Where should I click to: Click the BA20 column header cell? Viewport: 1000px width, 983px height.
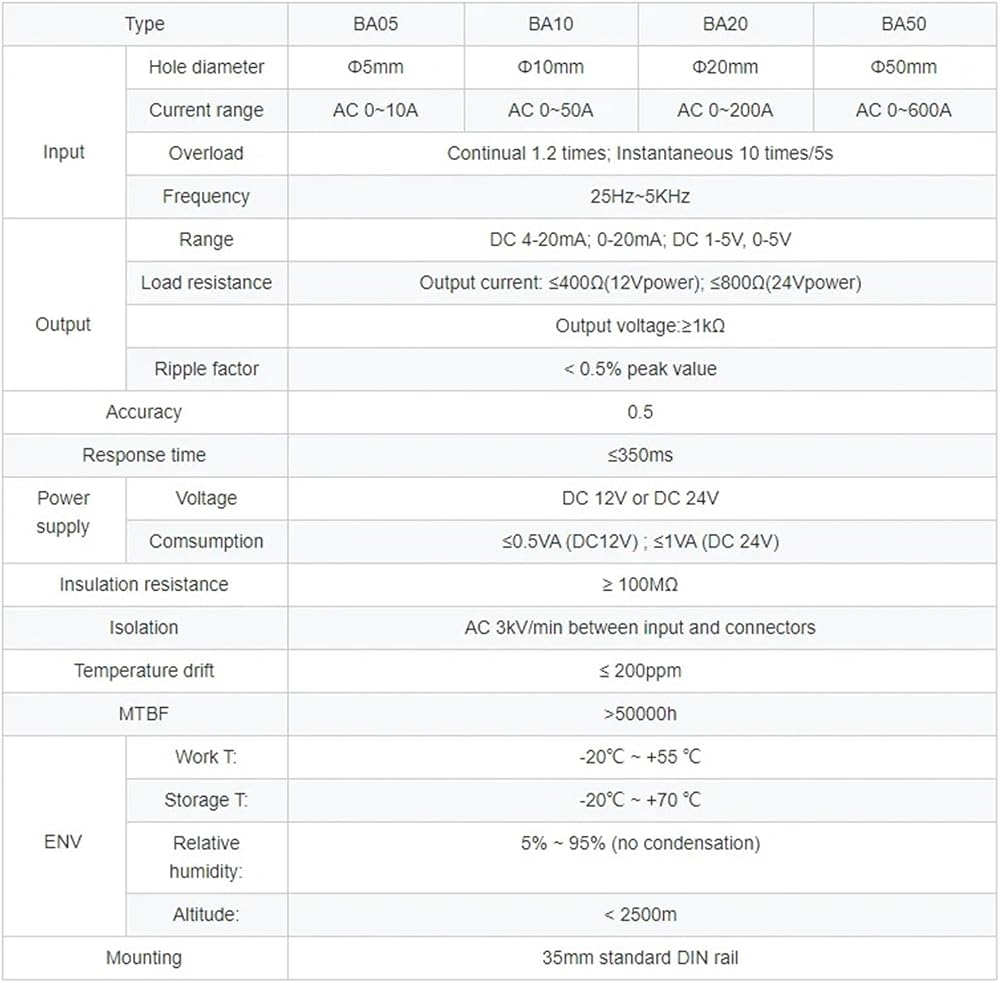(725, 24)
